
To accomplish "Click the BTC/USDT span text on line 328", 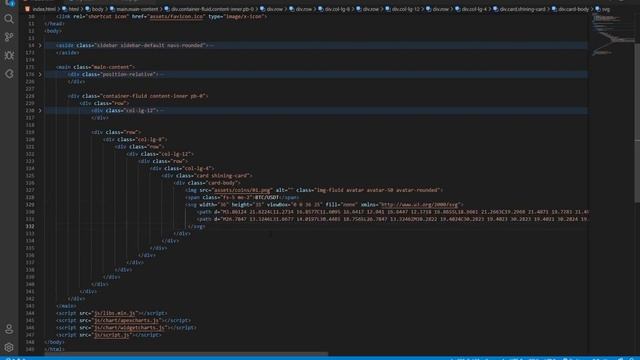I will tap(267, 198).
